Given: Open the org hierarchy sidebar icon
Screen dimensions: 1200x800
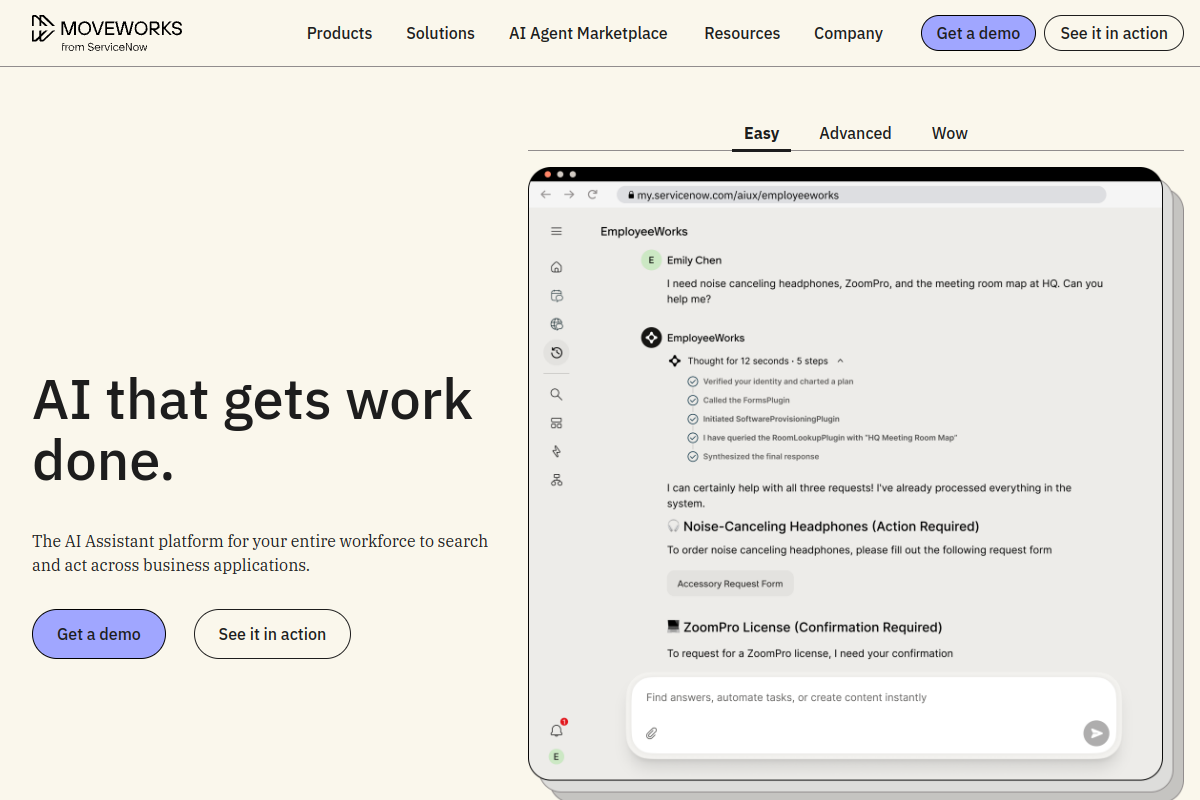Looking at the screenshot, I should point(557,480).
